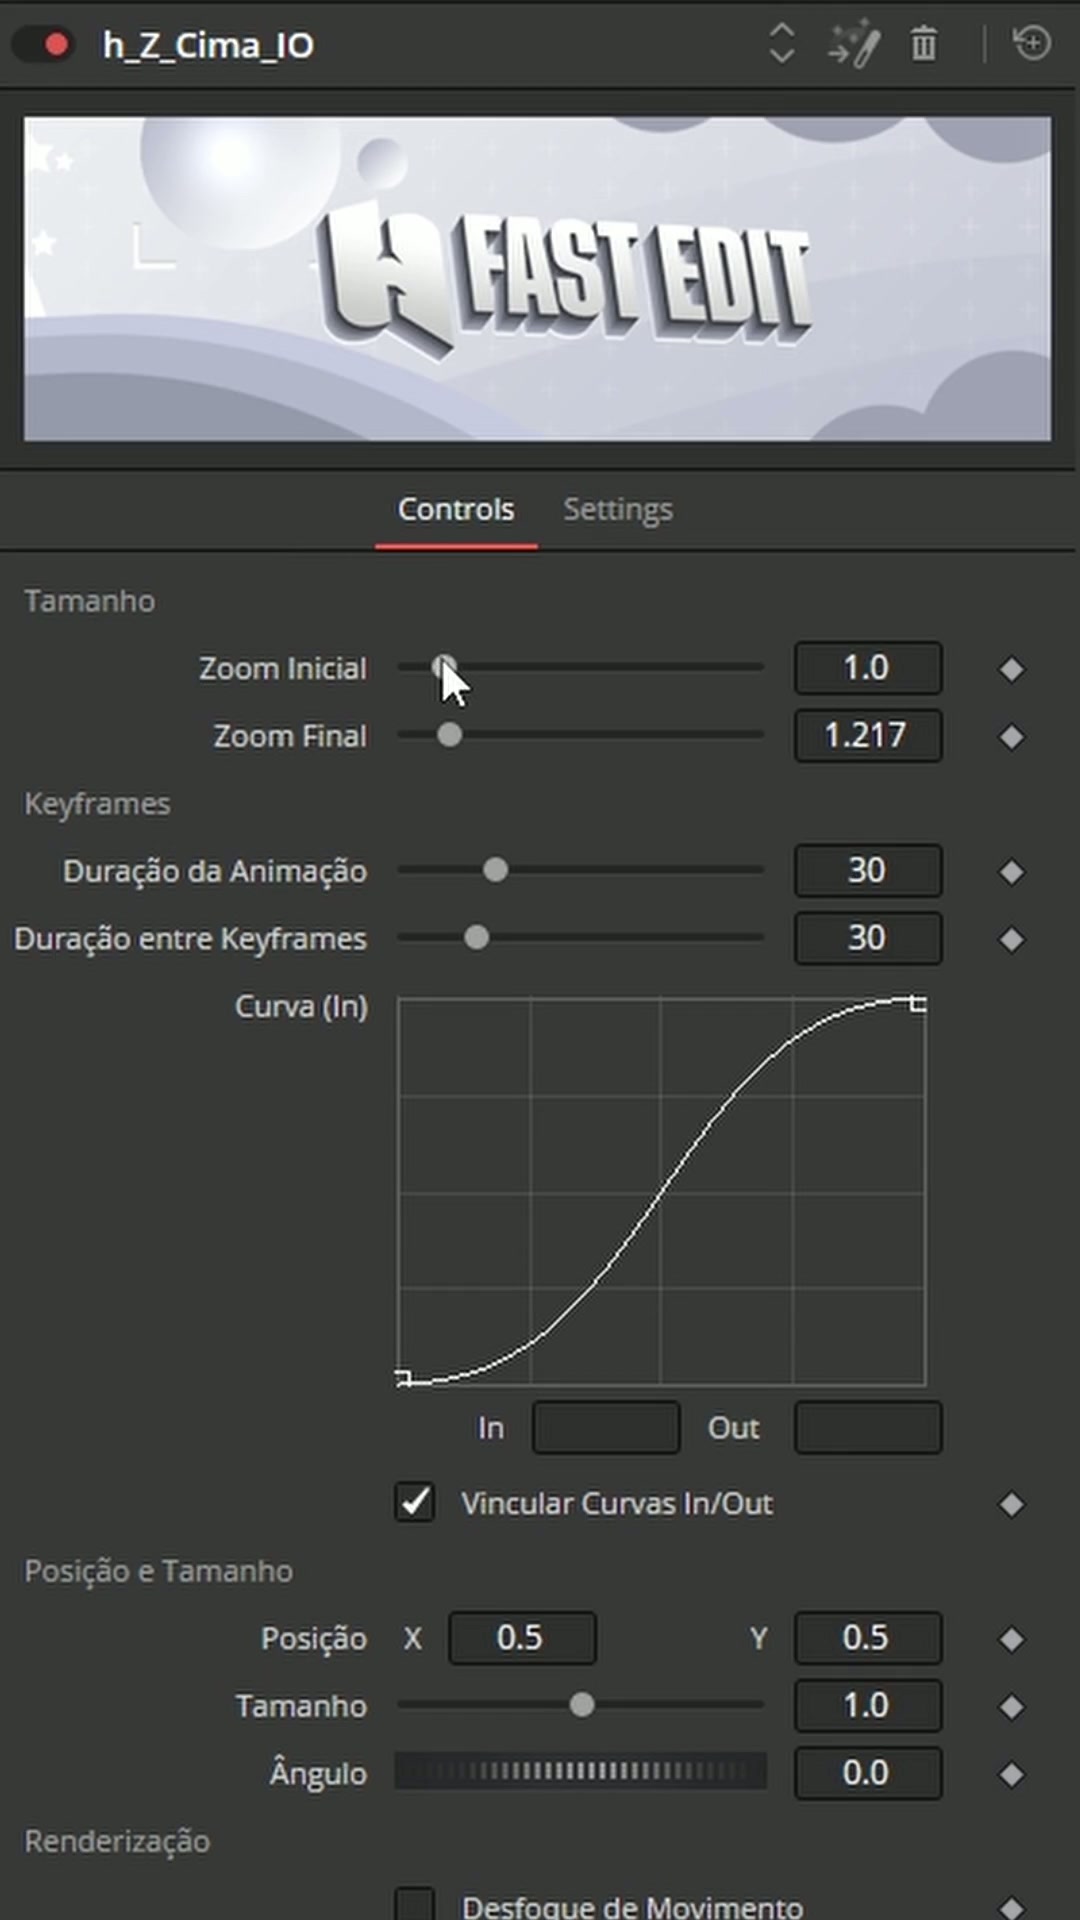
Task: Toggle keyframe diamond for Tamanho
Action: (x=1012, y=1707)
